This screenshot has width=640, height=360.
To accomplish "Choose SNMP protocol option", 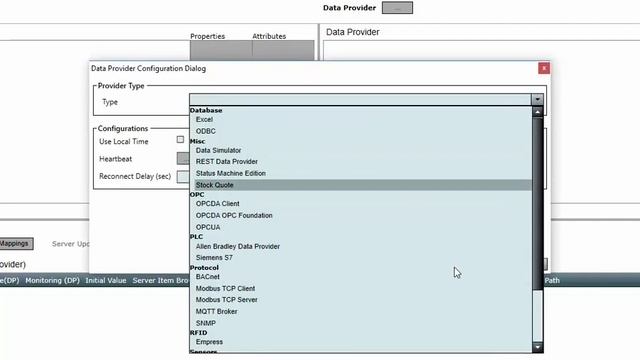I will pos(206,323).
